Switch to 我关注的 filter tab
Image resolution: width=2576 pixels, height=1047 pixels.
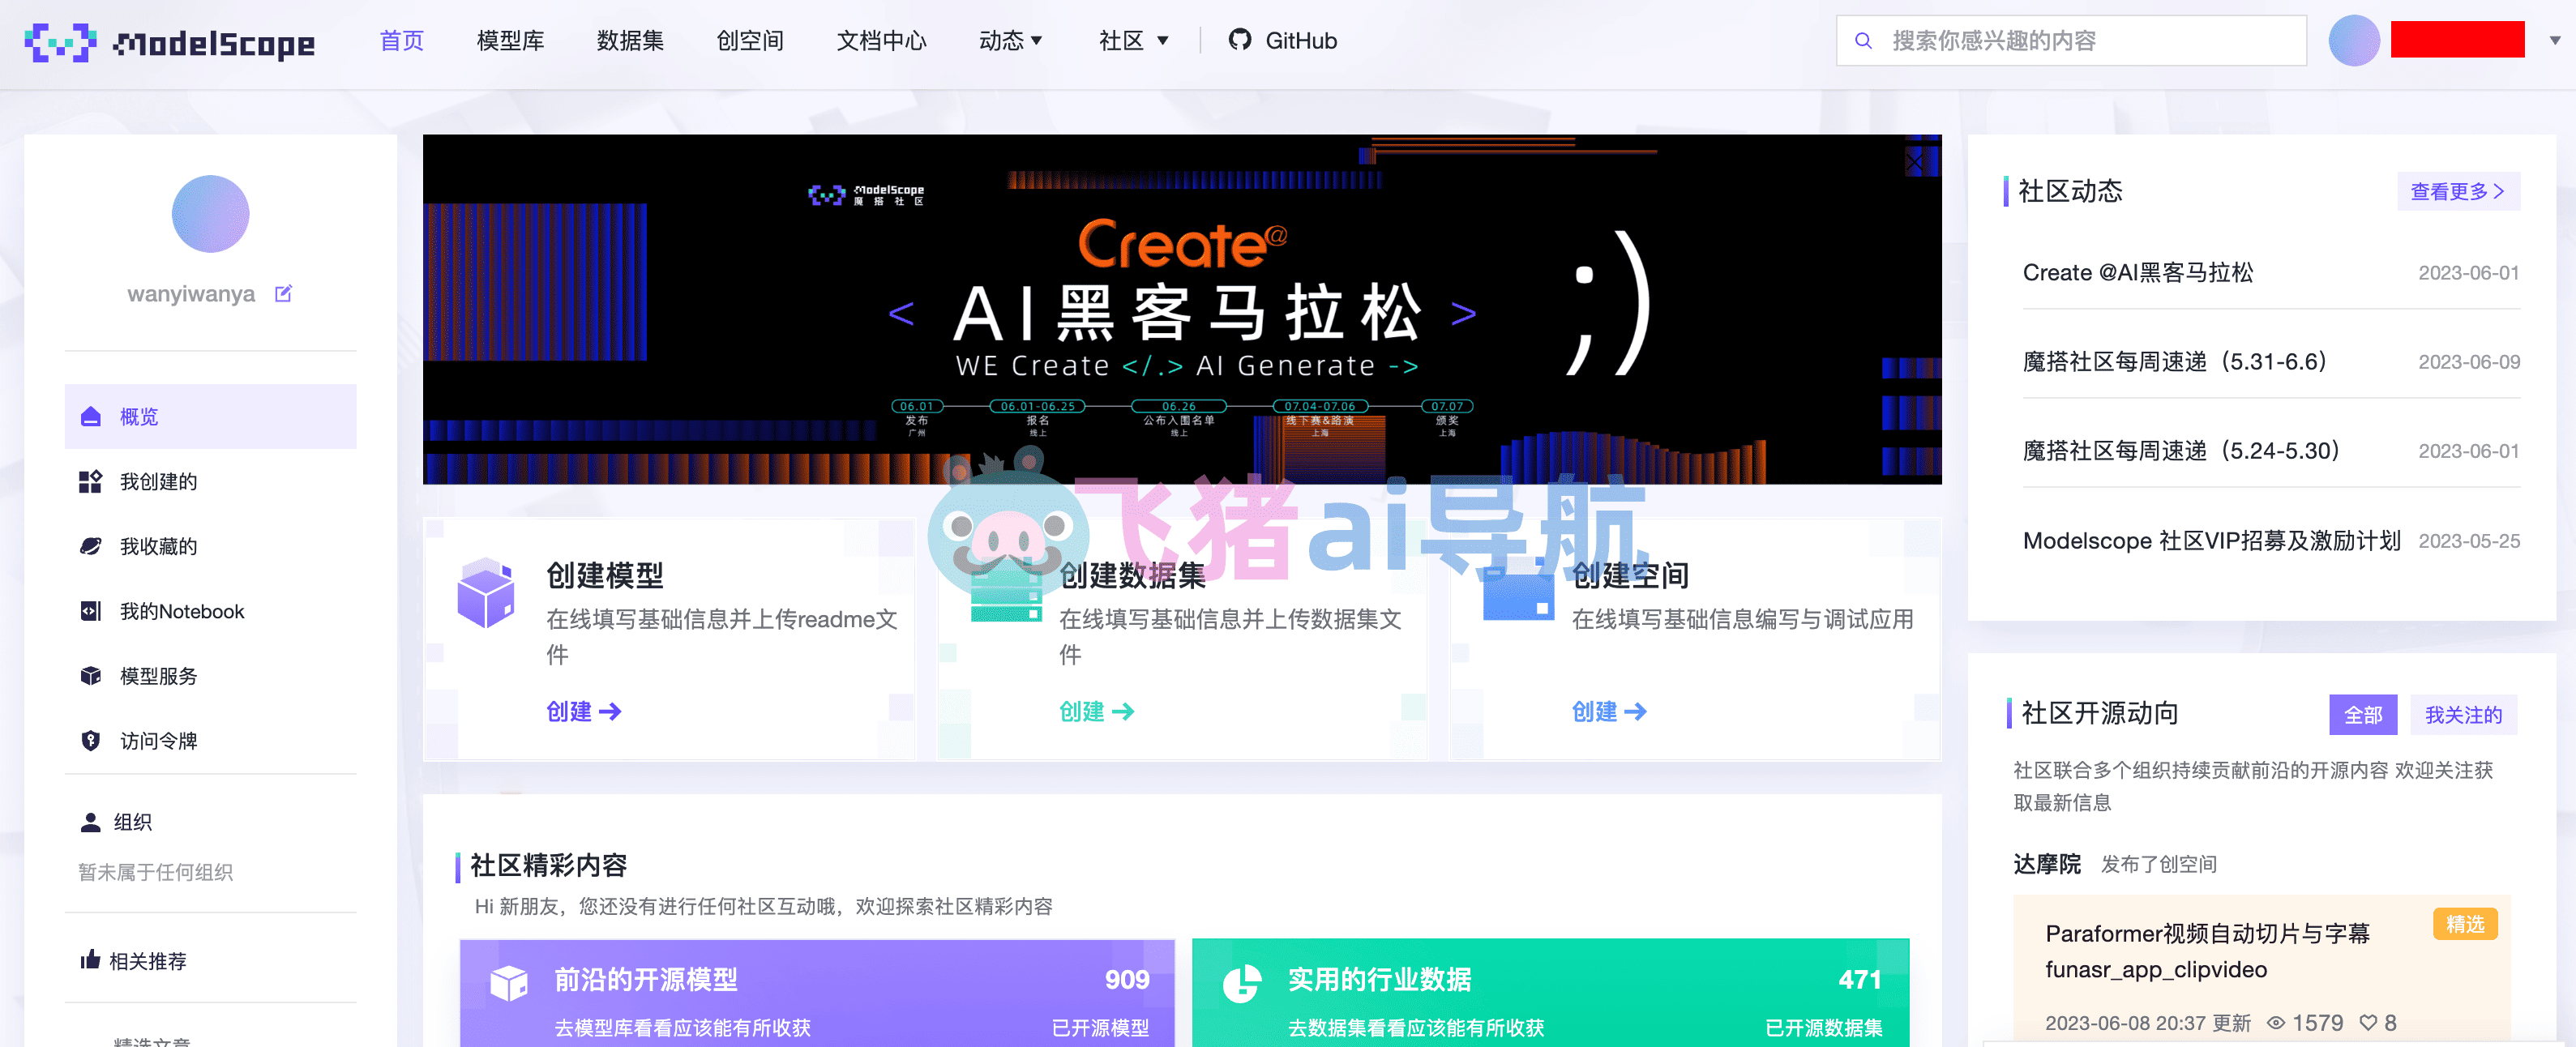[2463, 715]
